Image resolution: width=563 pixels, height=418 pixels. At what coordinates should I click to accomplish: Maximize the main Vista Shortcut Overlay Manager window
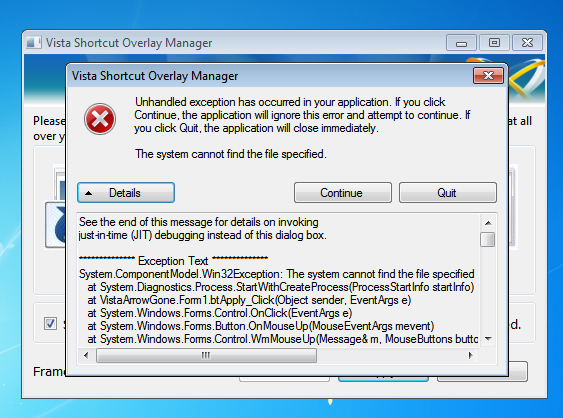494,43
